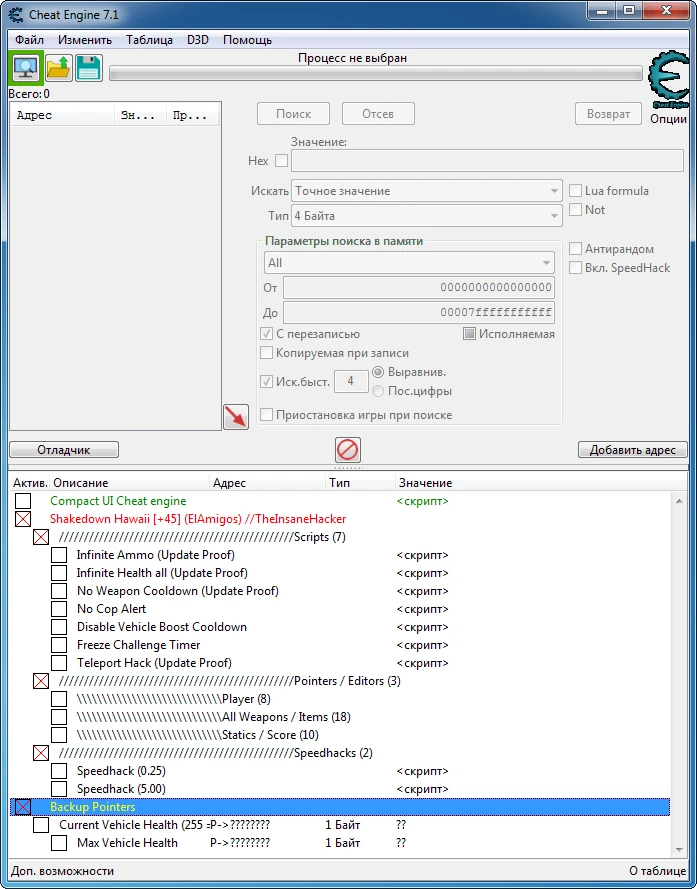Click the Описание column header in table
Viewport: 697px width, 889px height.
pyautogui.click(x=130, y=483)
